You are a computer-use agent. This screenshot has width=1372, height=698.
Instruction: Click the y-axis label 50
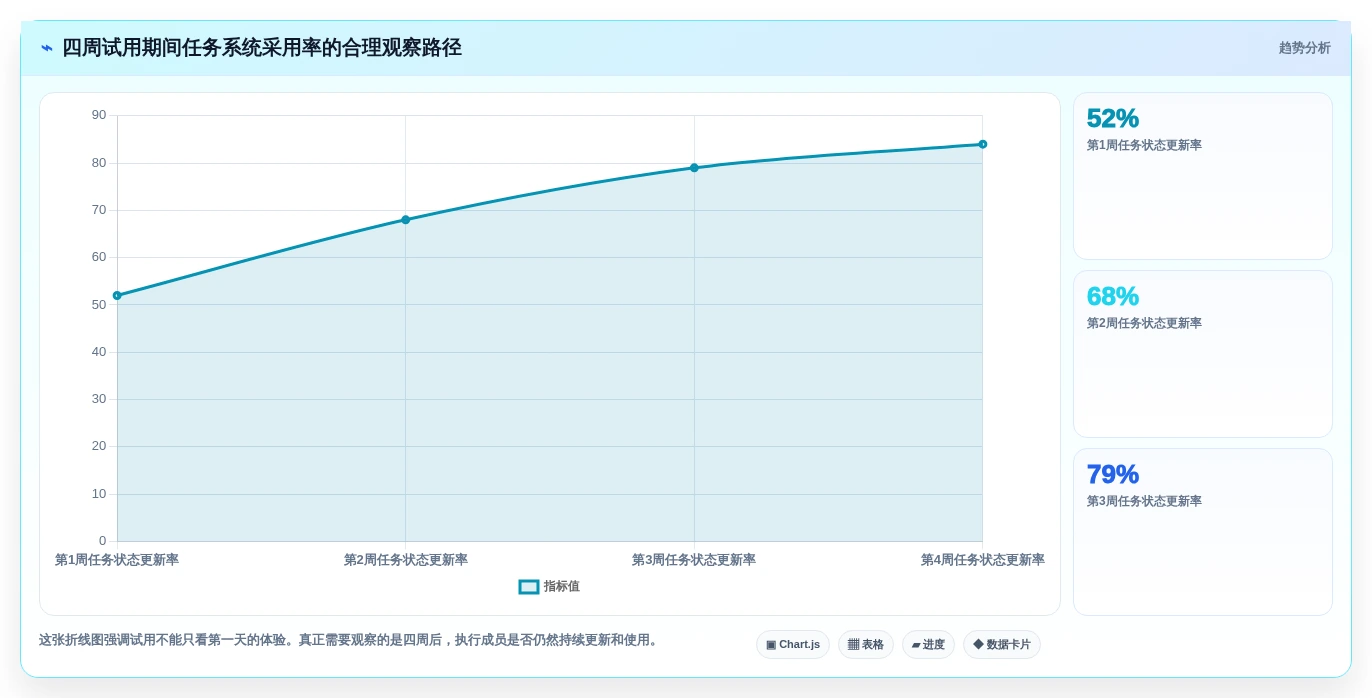(99, 305)
